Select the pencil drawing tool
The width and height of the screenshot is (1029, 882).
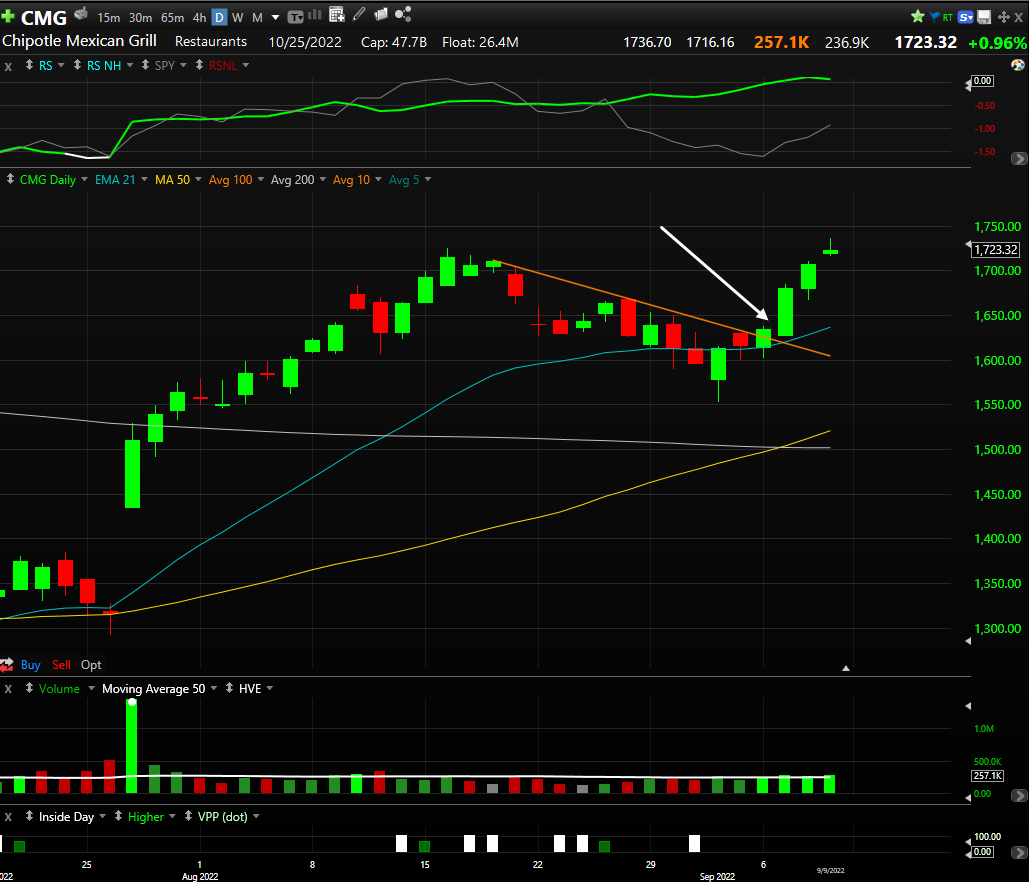[359, 14]
